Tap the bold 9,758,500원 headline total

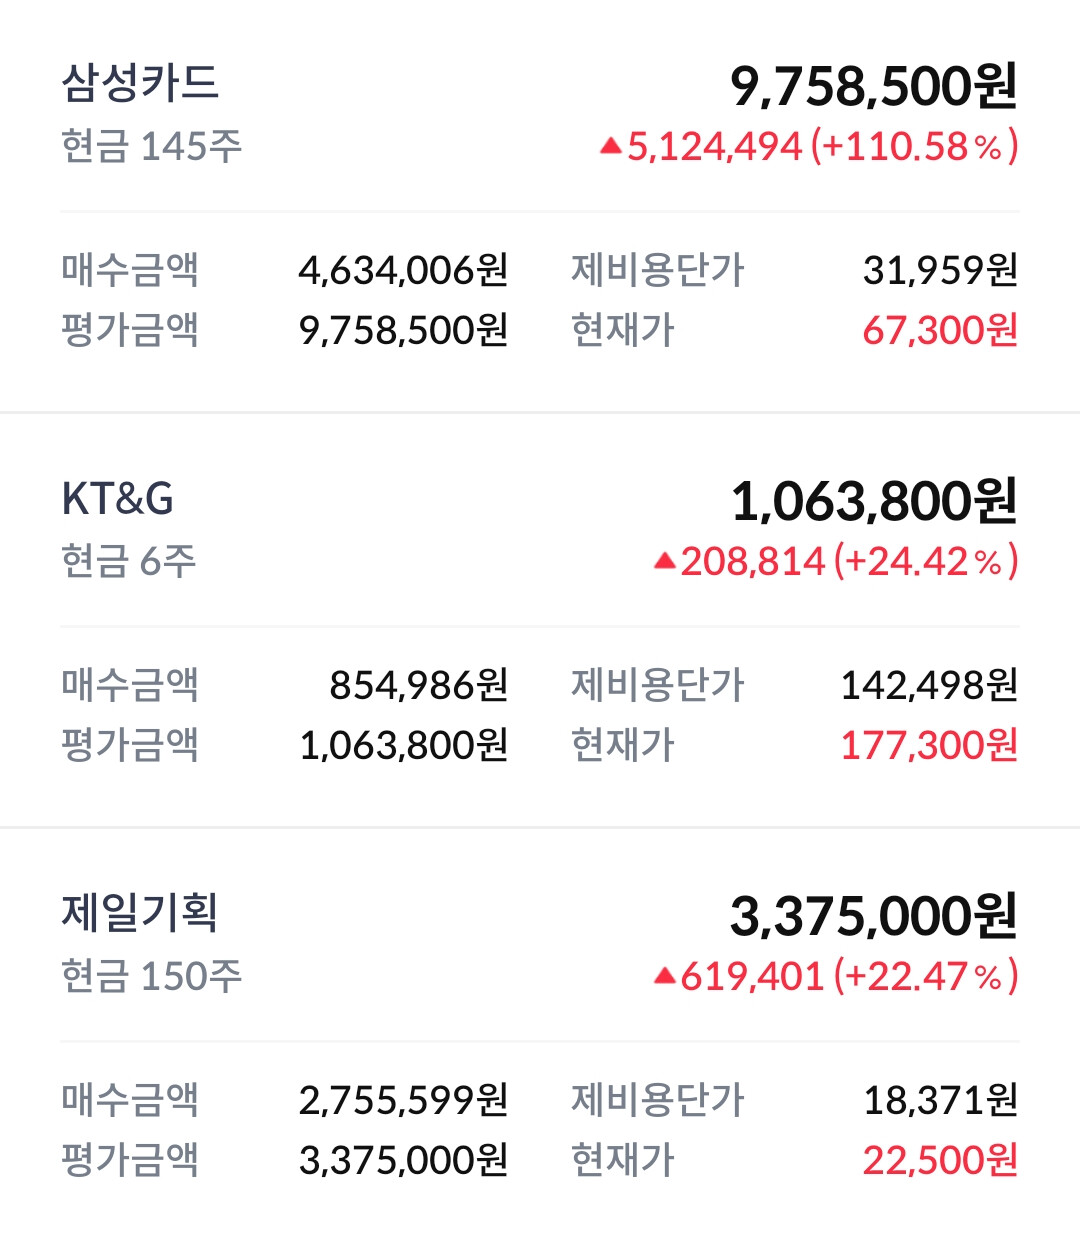(873, 86)
